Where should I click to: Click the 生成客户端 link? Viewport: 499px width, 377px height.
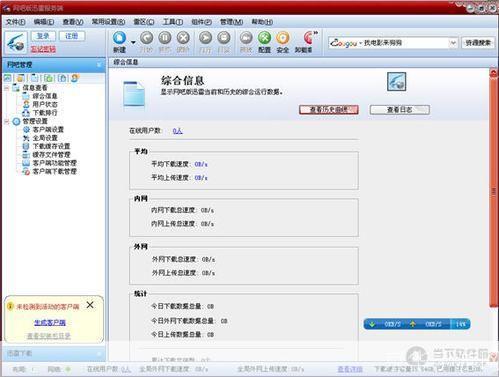pyautogui.click(x=50, y=323)
